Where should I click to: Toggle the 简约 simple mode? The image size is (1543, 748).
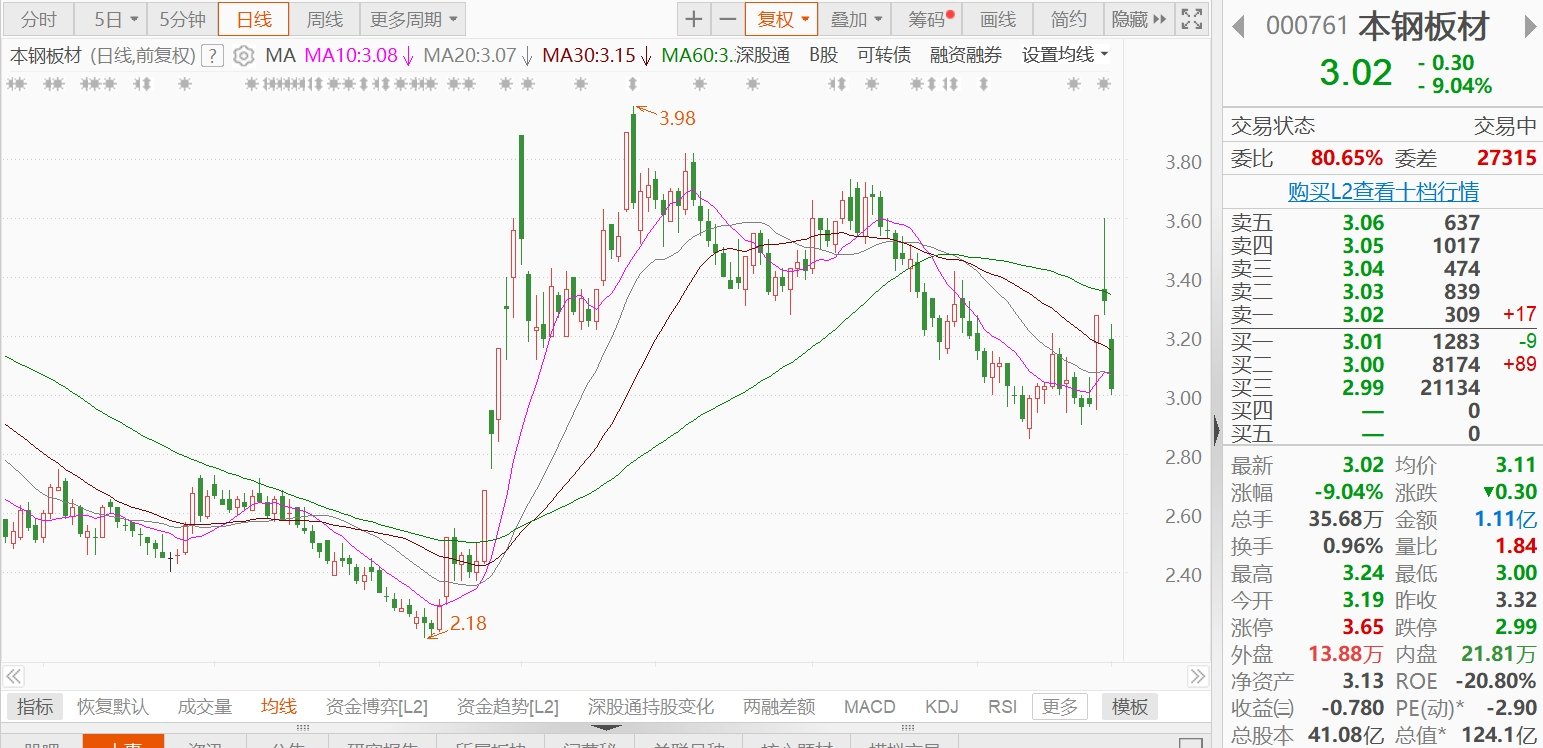[1068, 19]
